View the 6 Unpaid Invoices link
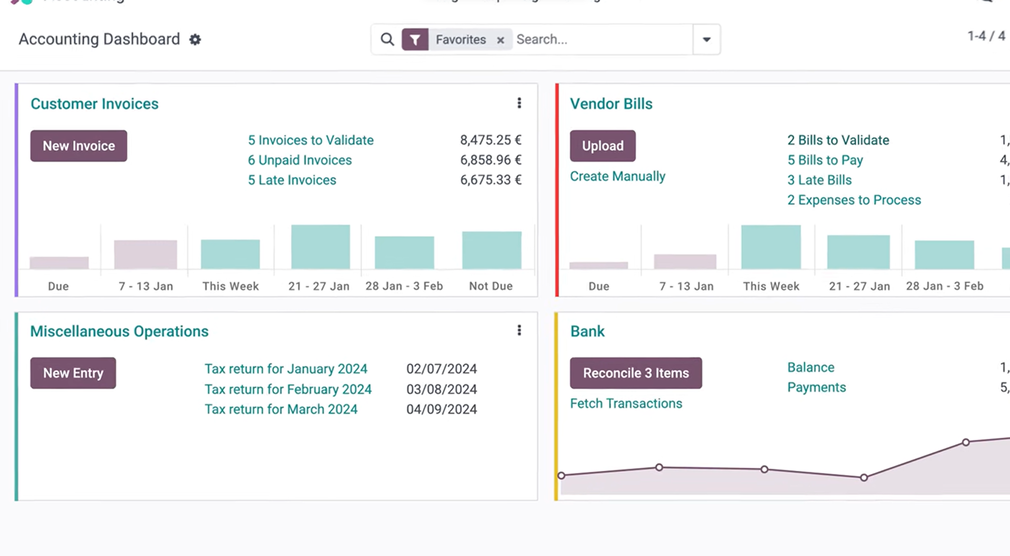 pos(299,160)
